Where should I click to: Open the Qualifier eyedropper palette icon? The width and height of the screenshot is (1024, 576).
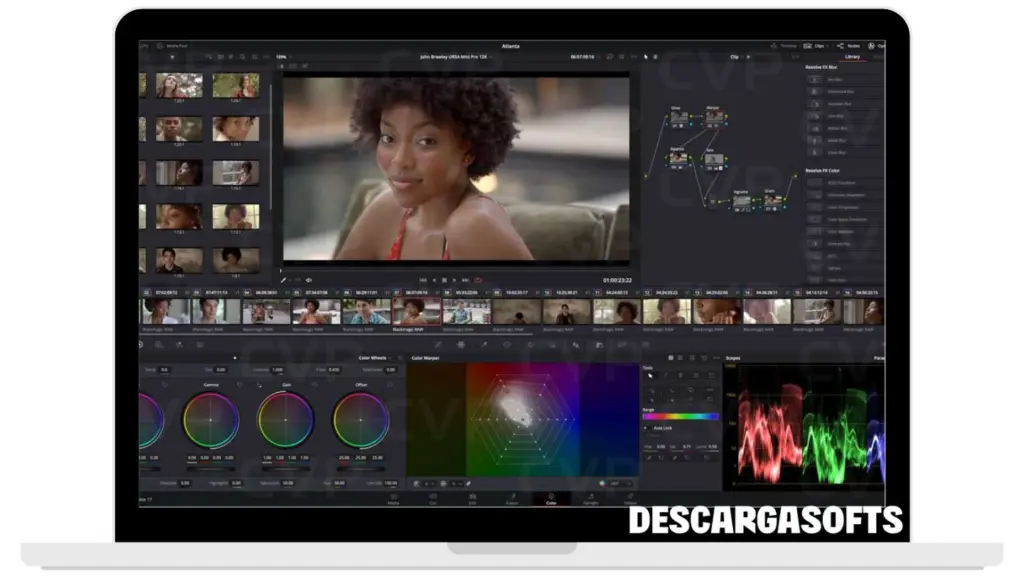[484, 345]
